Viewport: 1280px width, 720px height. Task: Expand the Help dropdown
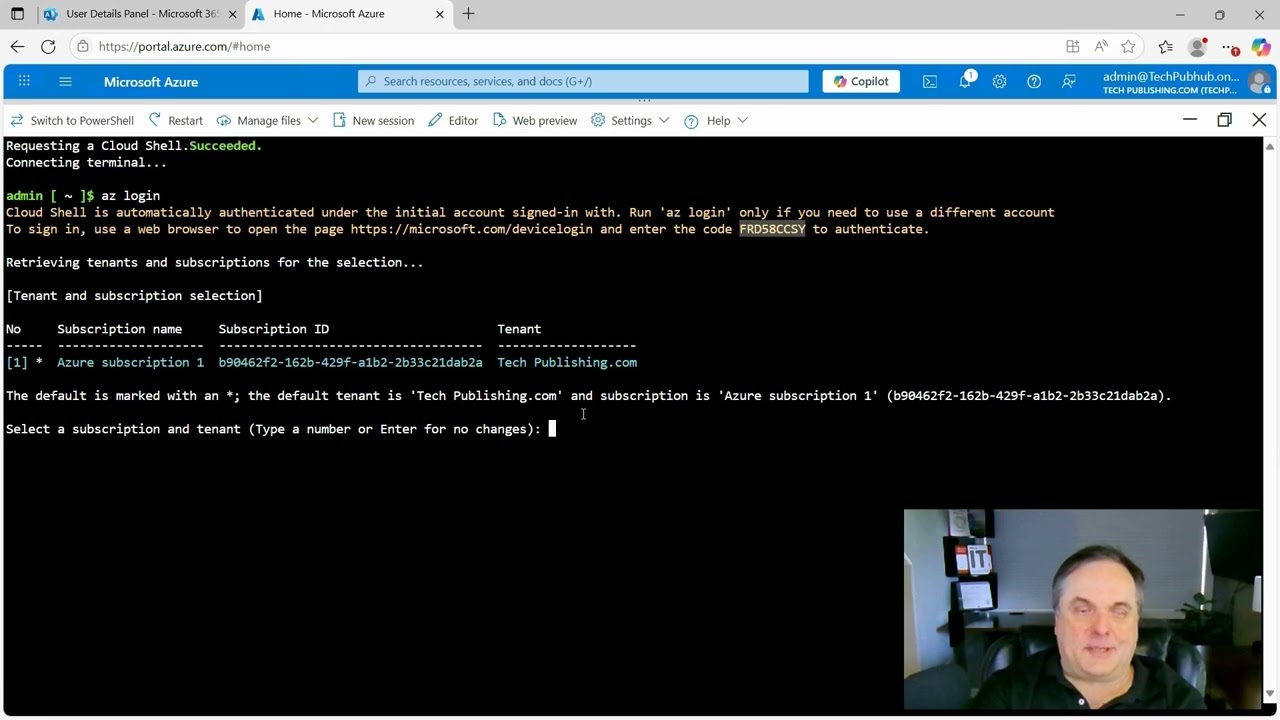click(x=716, y=120)
